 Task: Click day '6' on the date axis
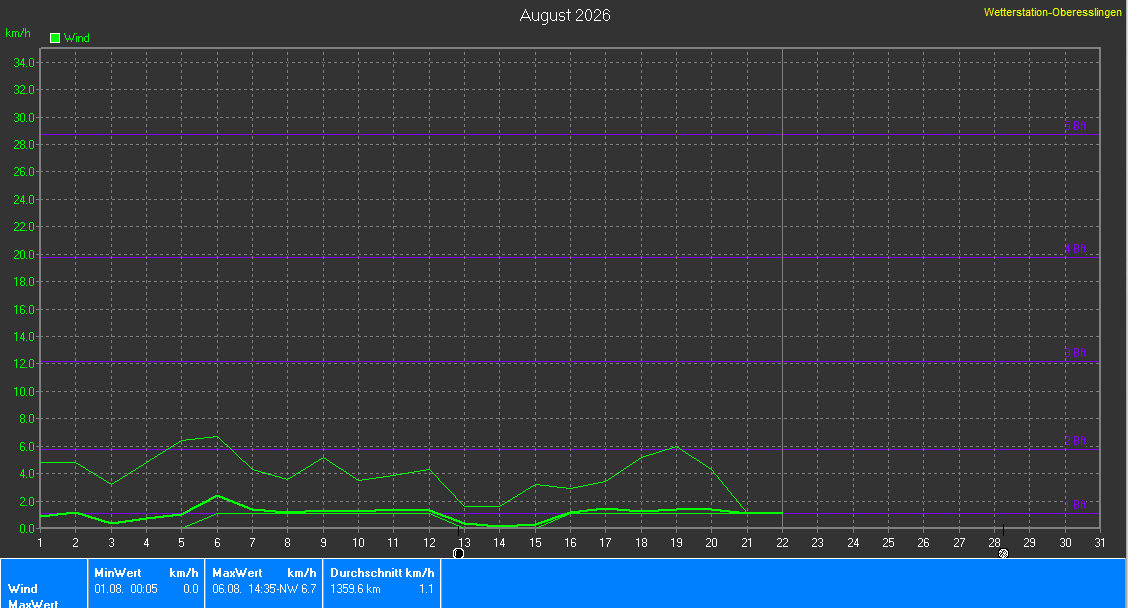pyautogui.click(x=217, y=543)
